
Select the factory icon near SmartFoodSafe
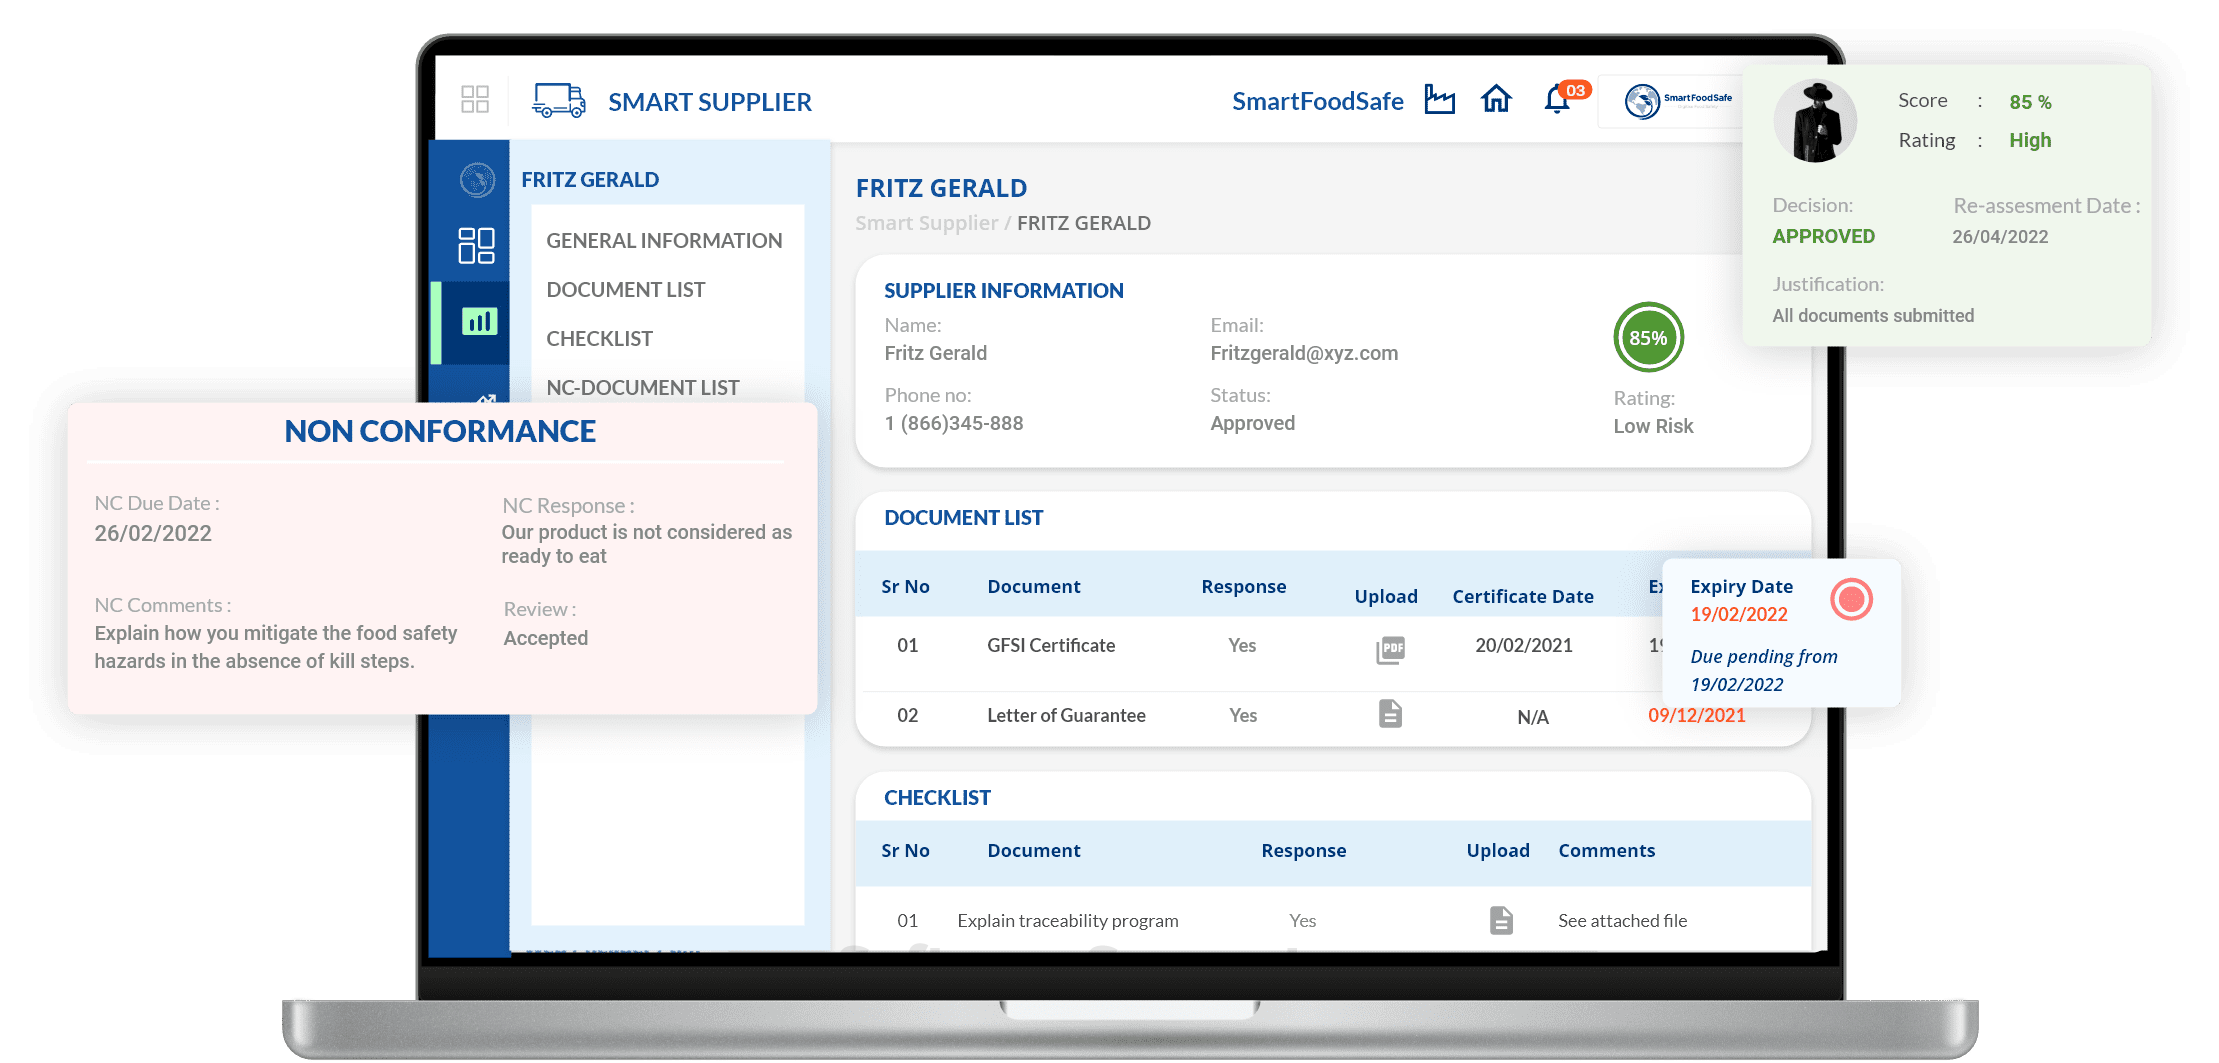point(1441,99)
